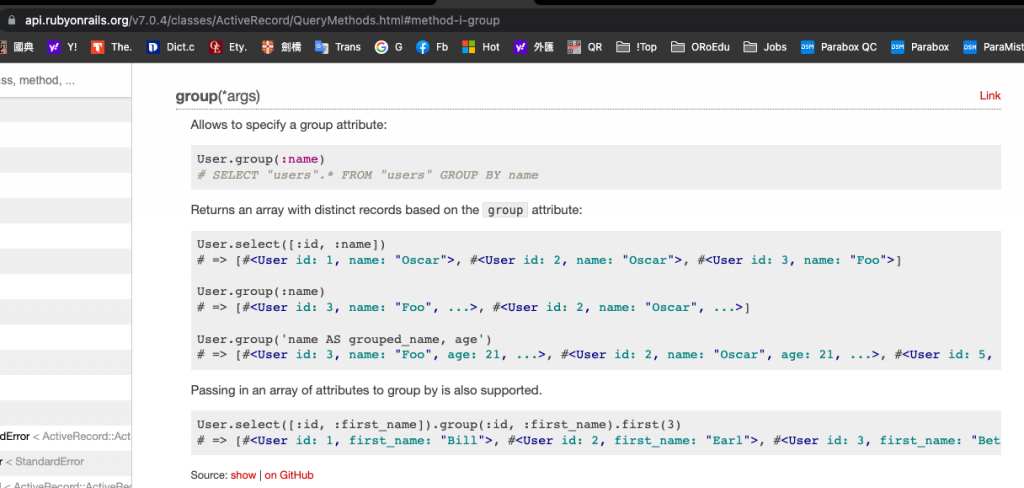Image resolution: width=1024 pixels, height=488 pixels.
Task: Click the api.rubyonrails.org URL in the address bar
Action: coord(262,20)
